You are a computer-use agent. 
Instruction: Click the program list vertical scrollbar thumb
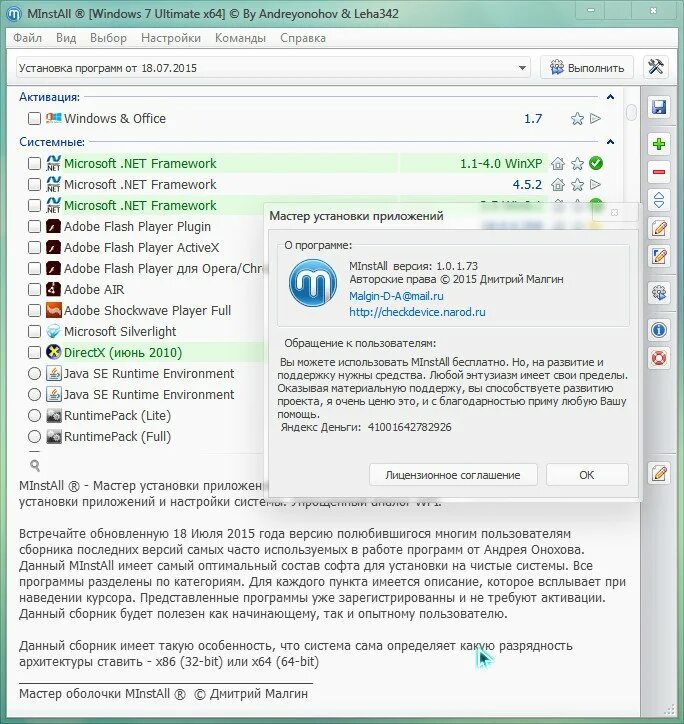(631, 112)
